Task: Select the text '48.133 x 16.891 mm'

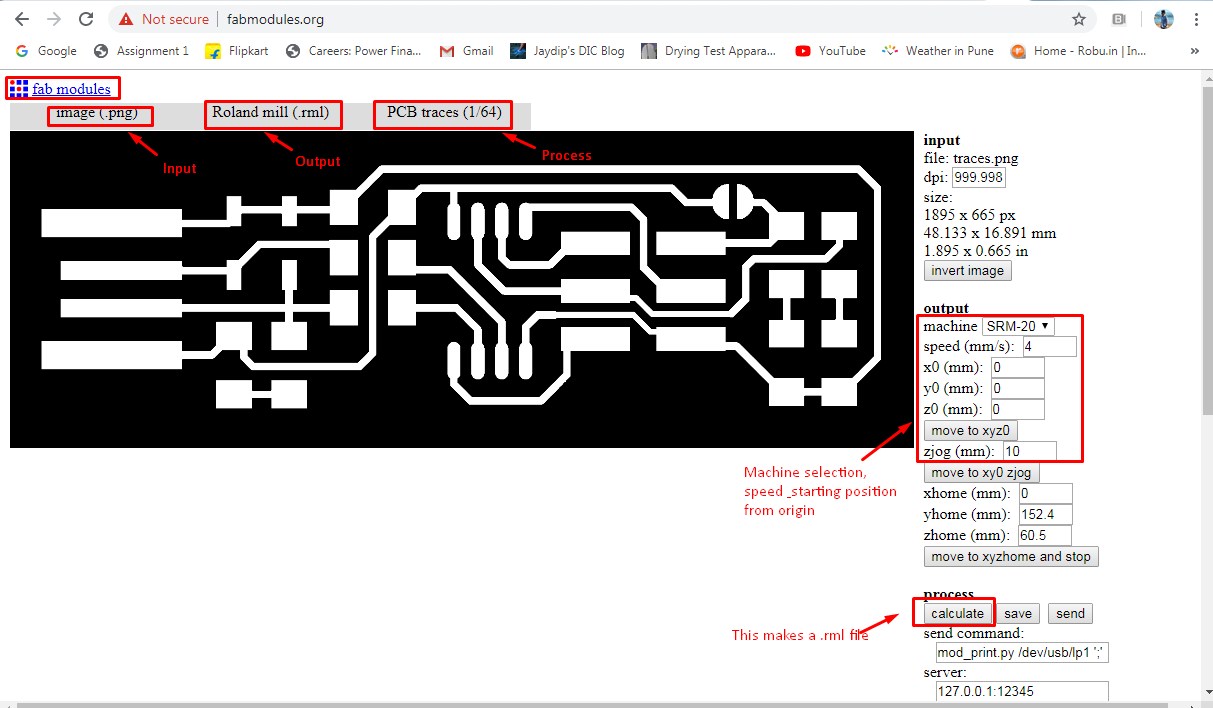Action: pos(990,233)
